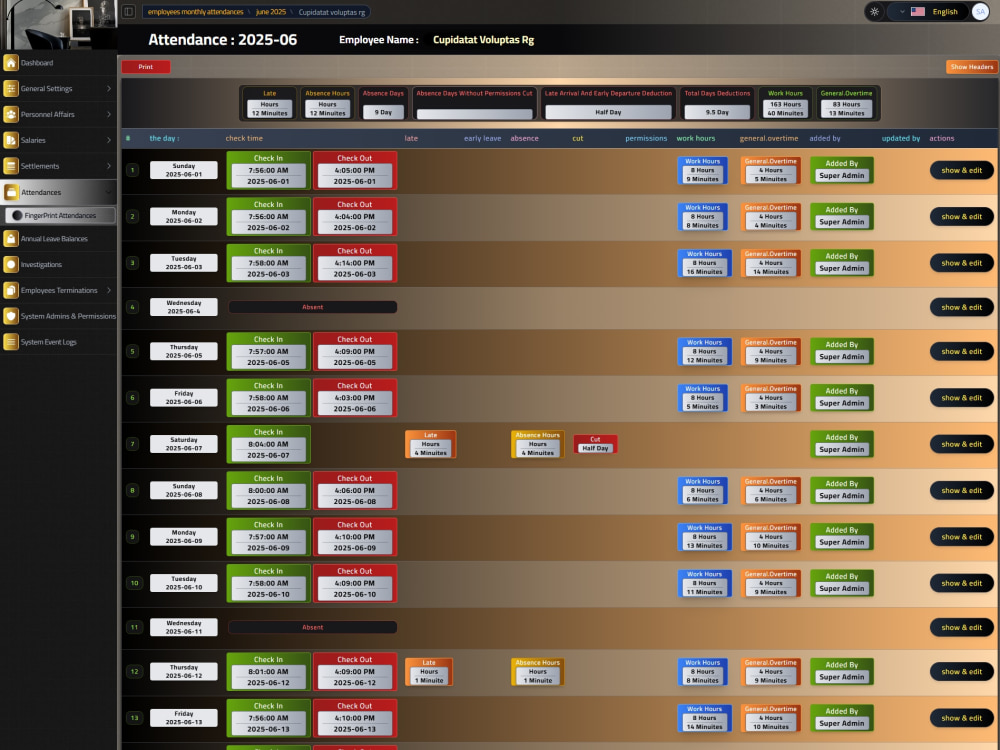Open the SA user avatar
The height and width of the screenshot is (750, 1000).
tap(980, 11)
